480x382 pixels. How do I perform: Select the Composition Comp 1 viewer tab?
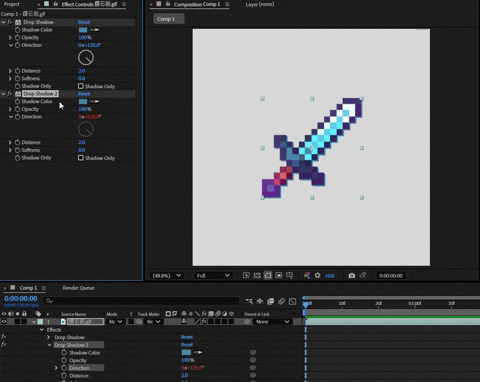pyautogui.click(x=197, y=4)
